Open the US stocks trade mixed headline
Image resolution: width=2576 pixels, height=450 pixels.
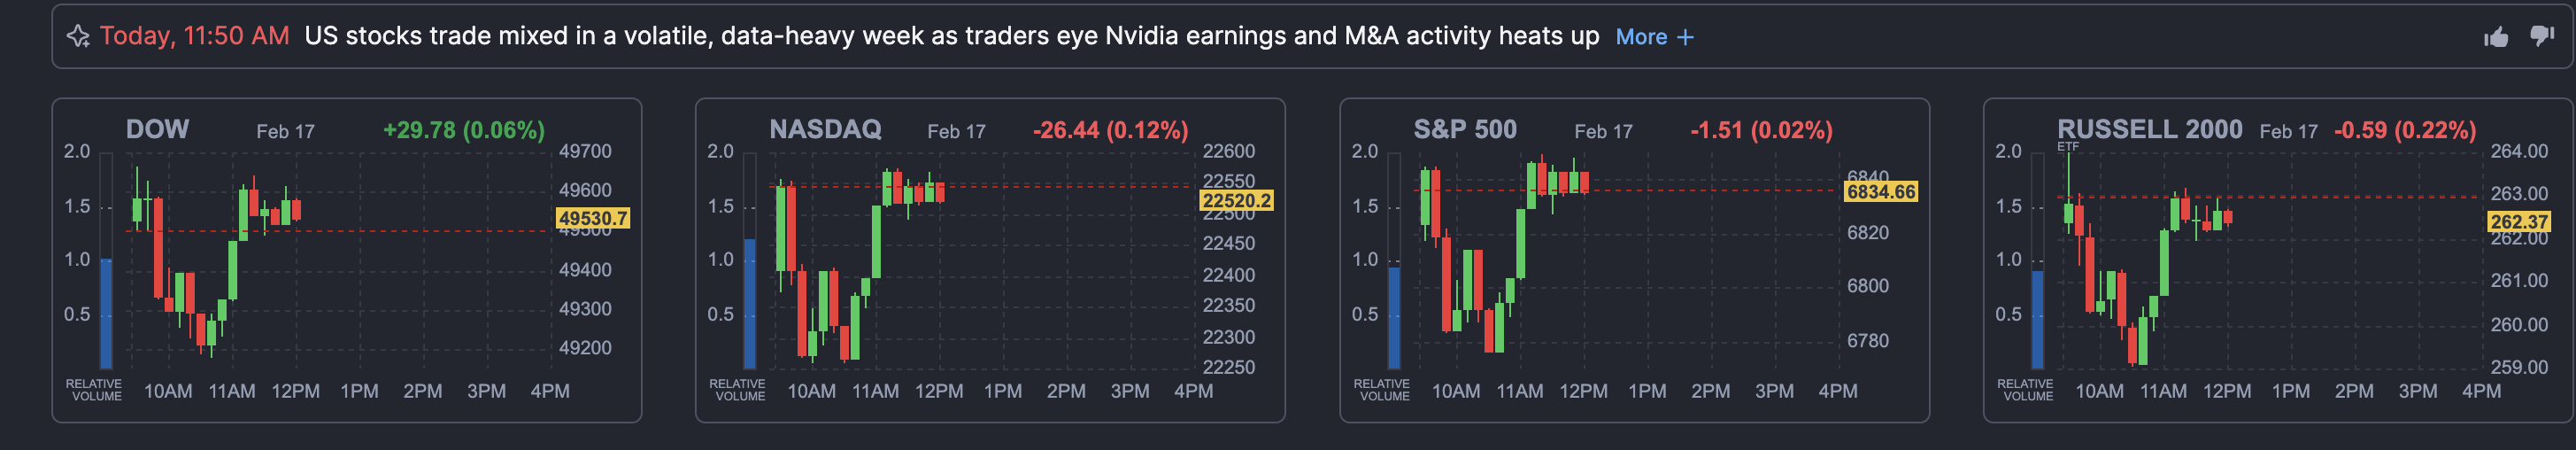[951, 36]
